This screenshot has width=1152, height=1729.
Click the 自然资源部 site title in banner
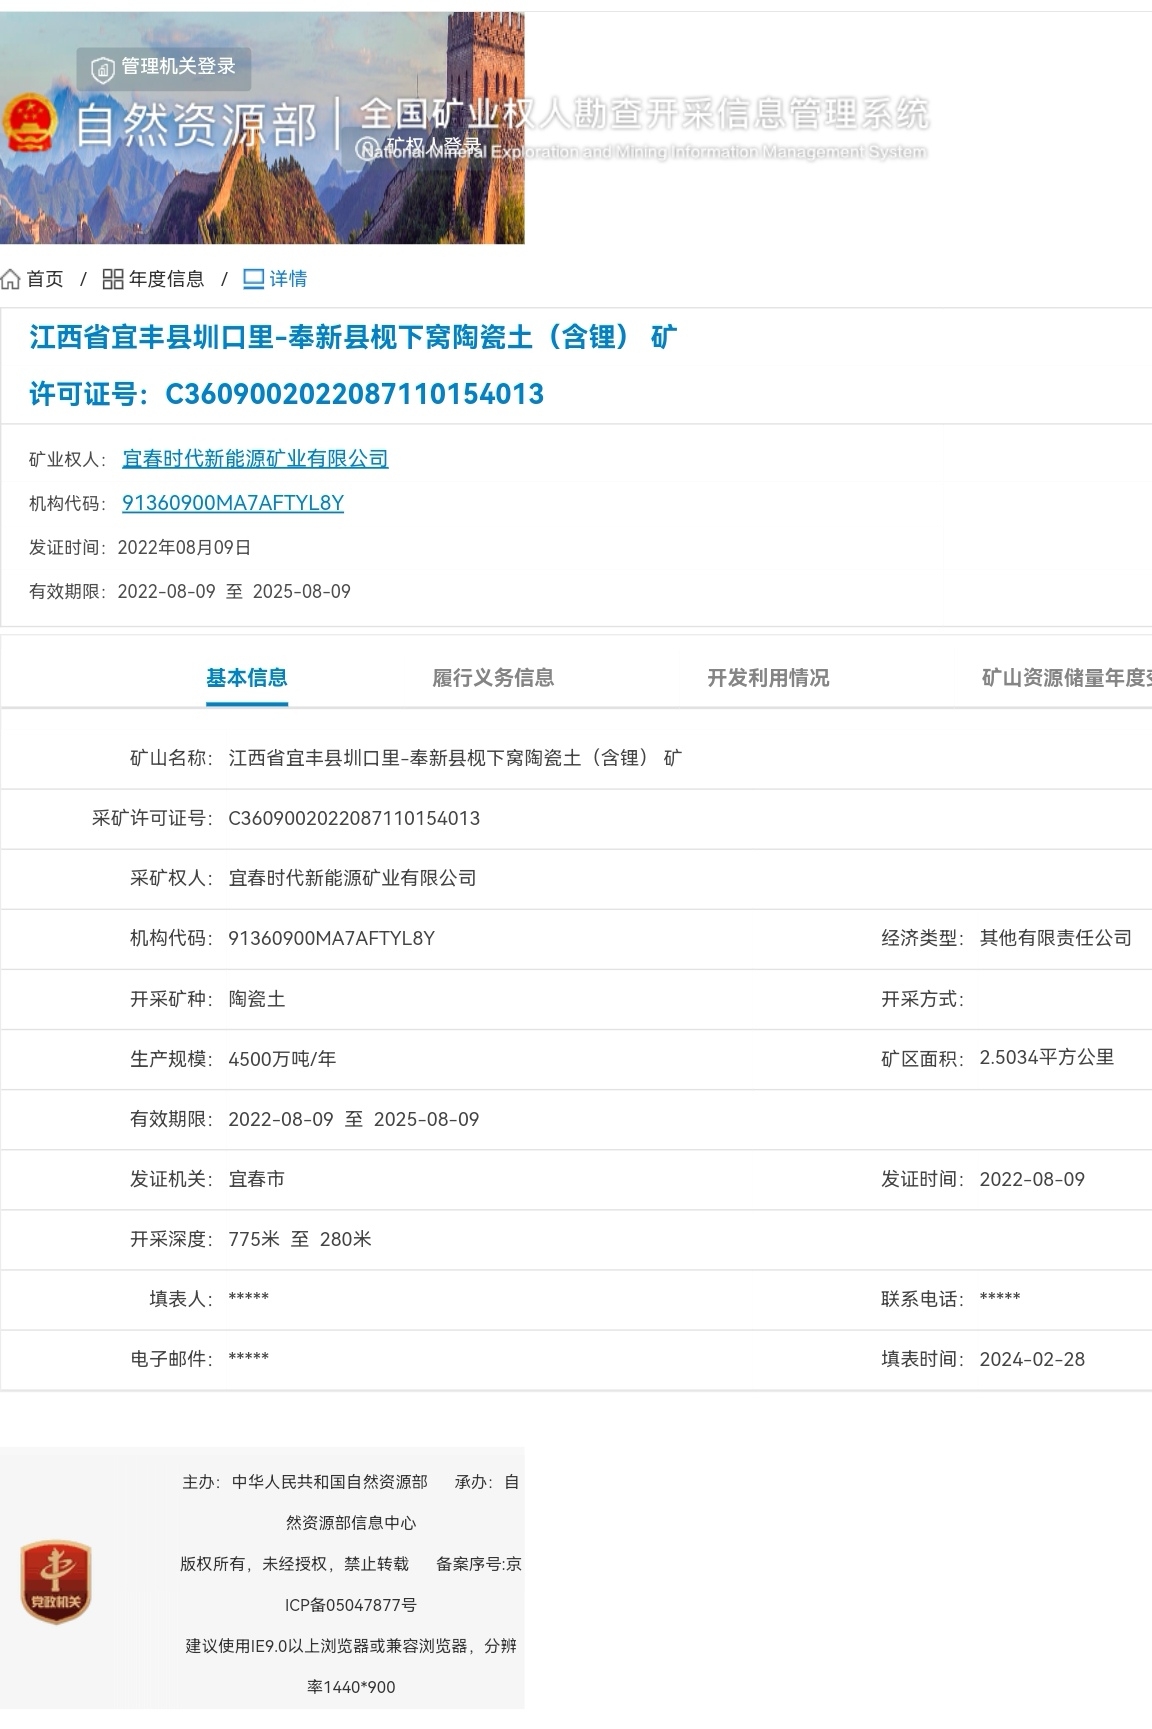click(196, 125)
